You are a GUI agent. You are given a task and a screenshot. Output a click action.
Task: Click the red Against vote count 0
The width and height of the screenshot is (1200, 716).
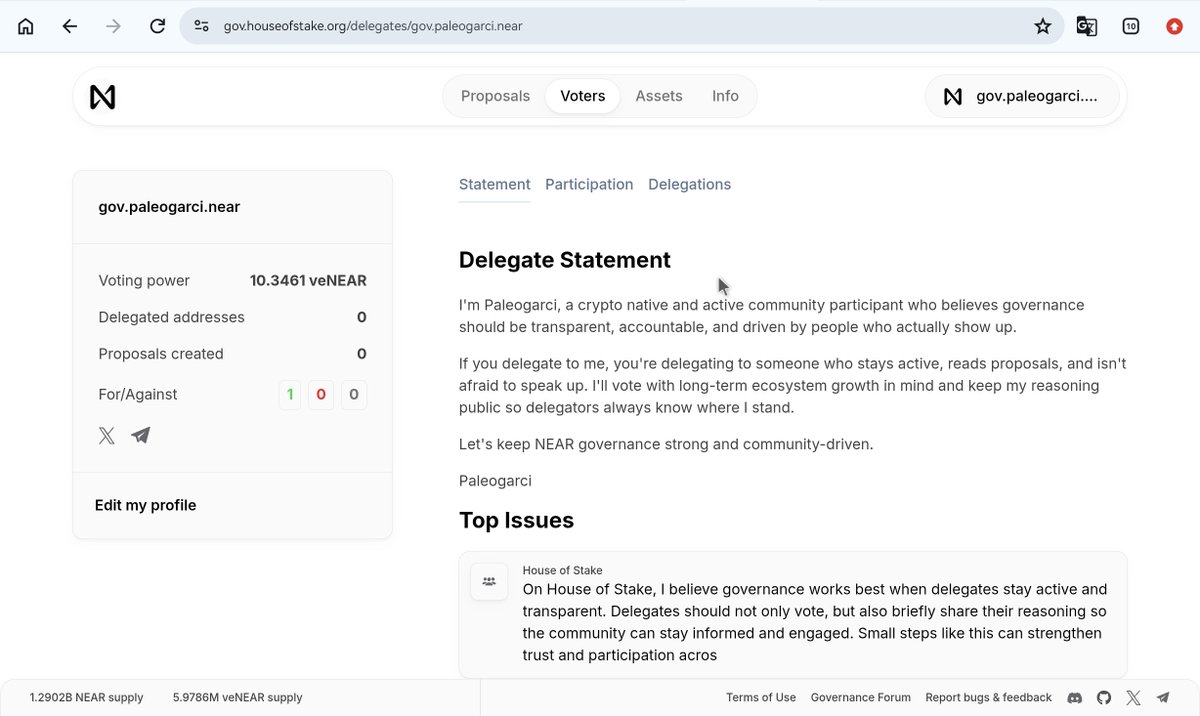point(321,395)
